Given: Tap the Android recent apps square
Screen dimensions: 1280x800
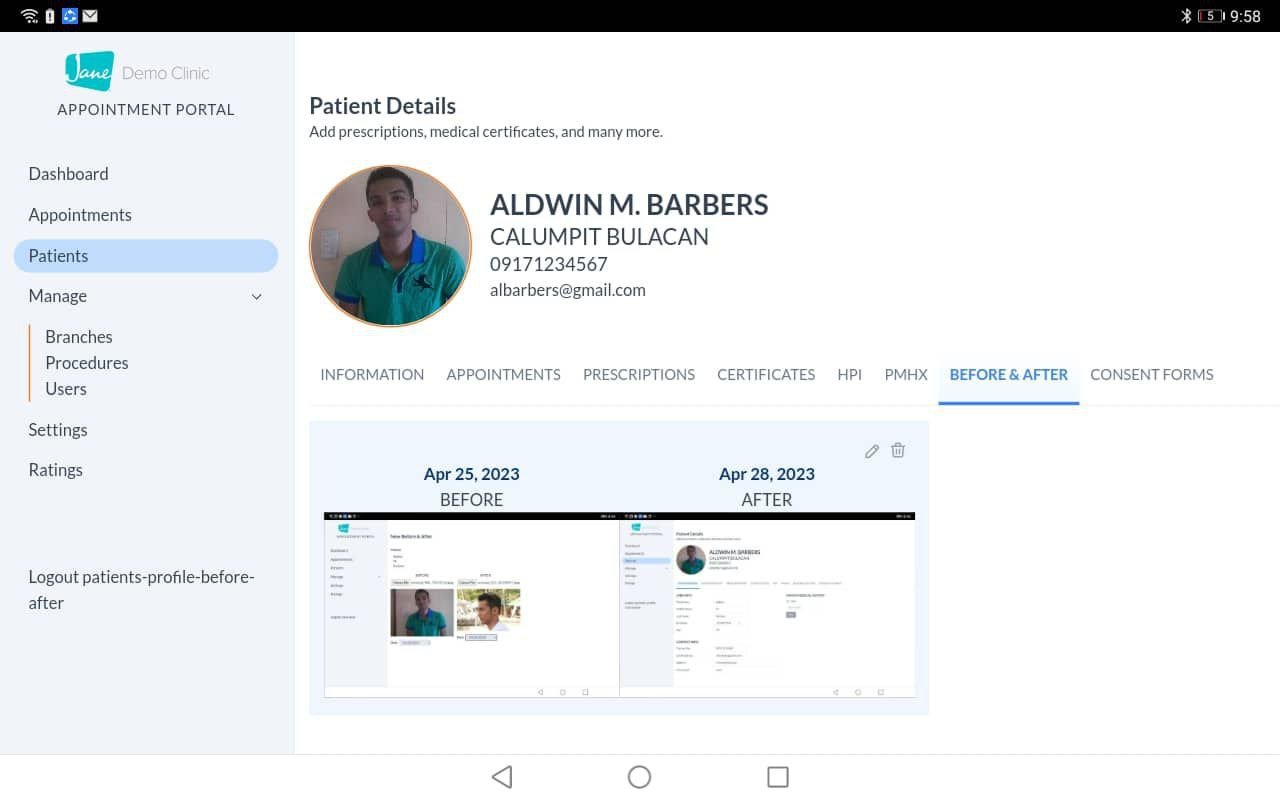Looking at the screenshot, I should 777,777.
